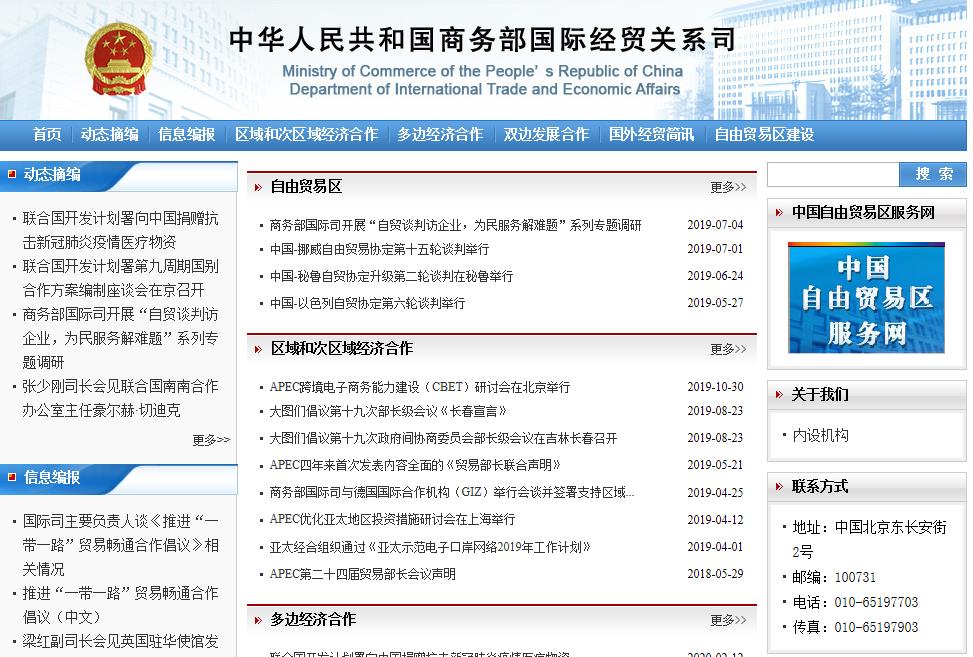Expand 更多>> beside the 区域和次区域经济合作 header

point(727,351)
